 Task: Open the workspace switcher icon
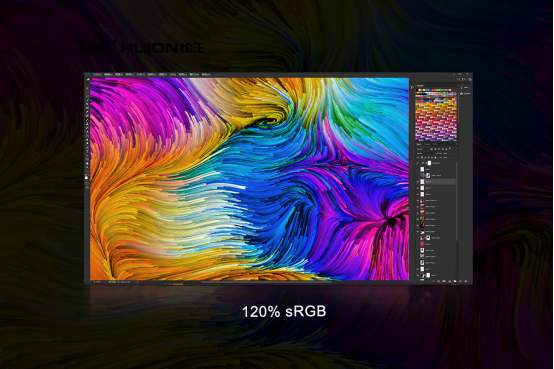(x=463, y=80)
